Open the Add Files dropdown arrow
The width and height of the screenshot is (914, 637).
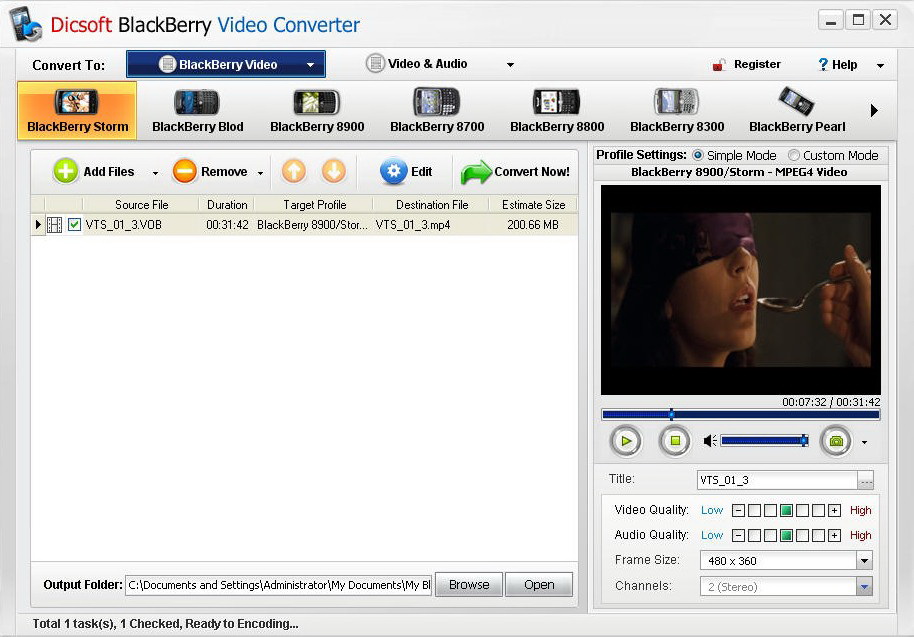[x=155, y=173]
